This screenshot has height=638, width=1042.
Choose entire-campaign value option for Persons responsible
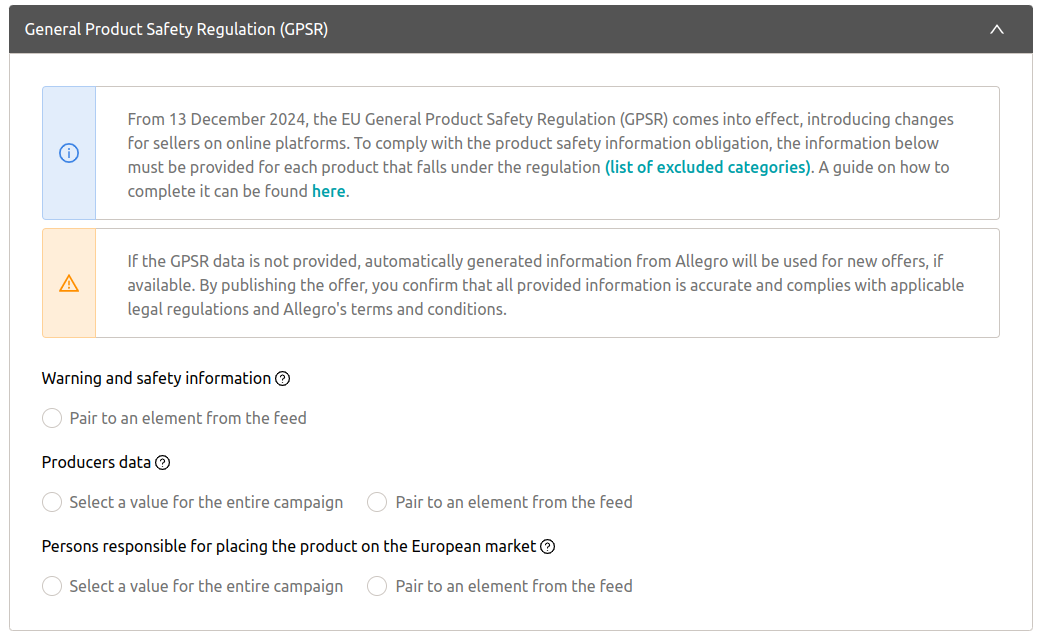point(52,586)
